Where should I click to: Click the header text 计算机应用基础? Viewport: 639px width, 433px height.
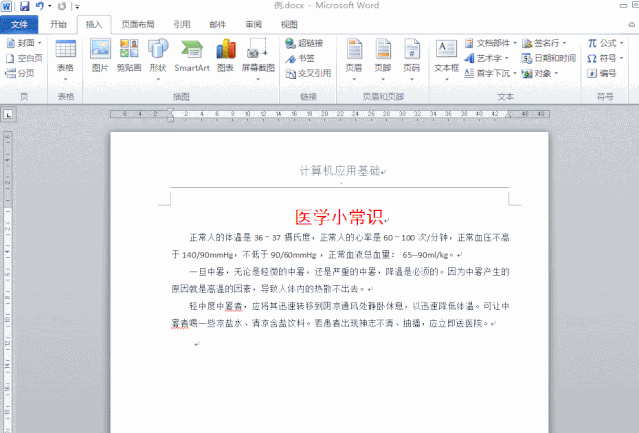(x=340, y=171)
